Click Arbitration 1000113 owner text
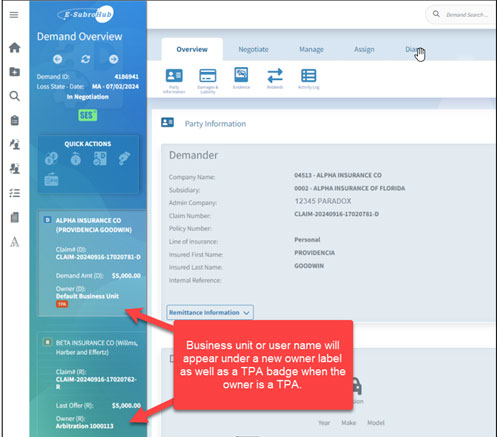The height and width of the screenshot is (437, 497). [x=85, y=426]
